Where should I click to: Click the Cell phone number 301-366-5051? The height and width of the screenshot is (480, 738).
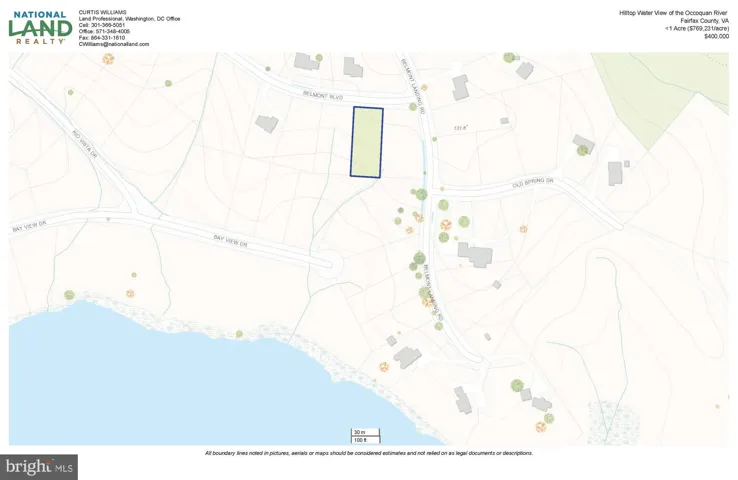tap(104, 25)
